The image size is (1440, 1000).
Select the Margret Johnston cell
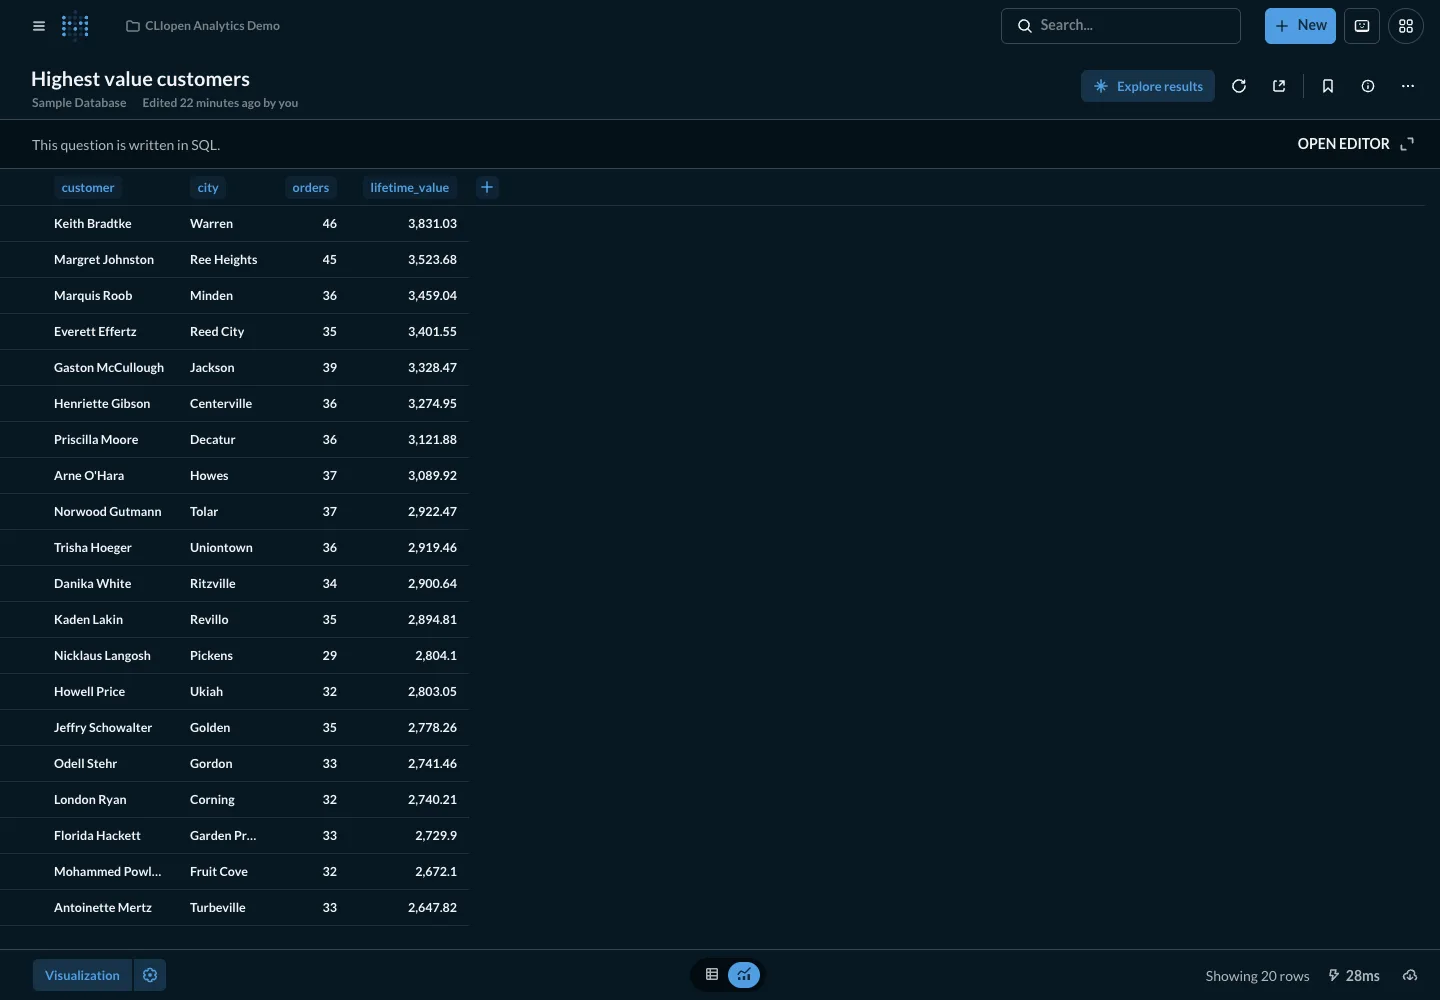[x=104, y=260]
